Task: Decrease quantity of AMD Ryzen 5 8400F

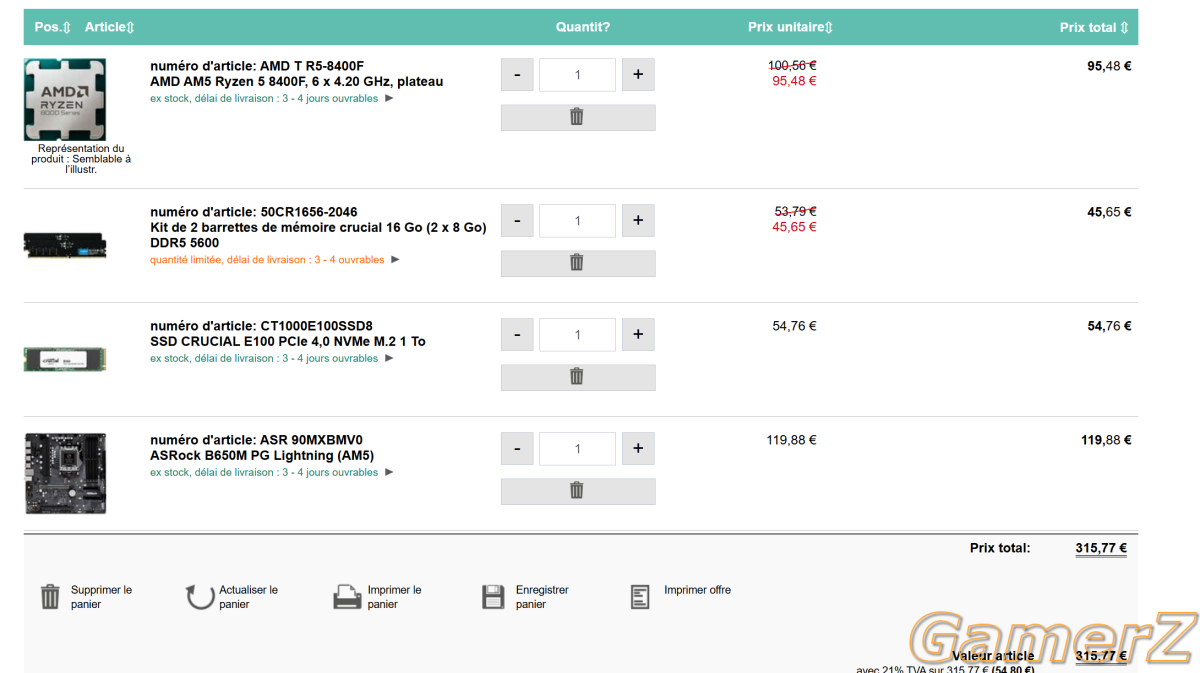Action: coord(517,75)
